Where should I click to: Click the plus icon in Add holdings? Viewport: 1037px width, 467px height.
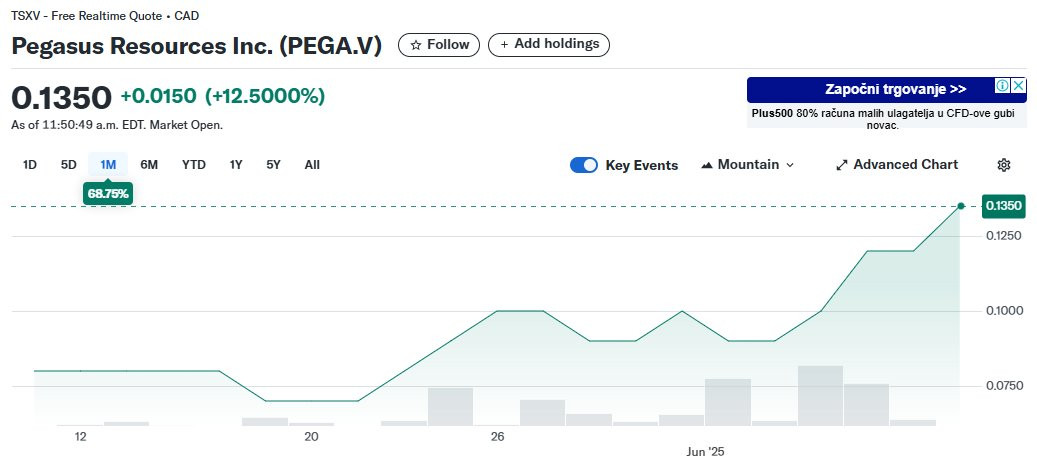coord(504,45)
